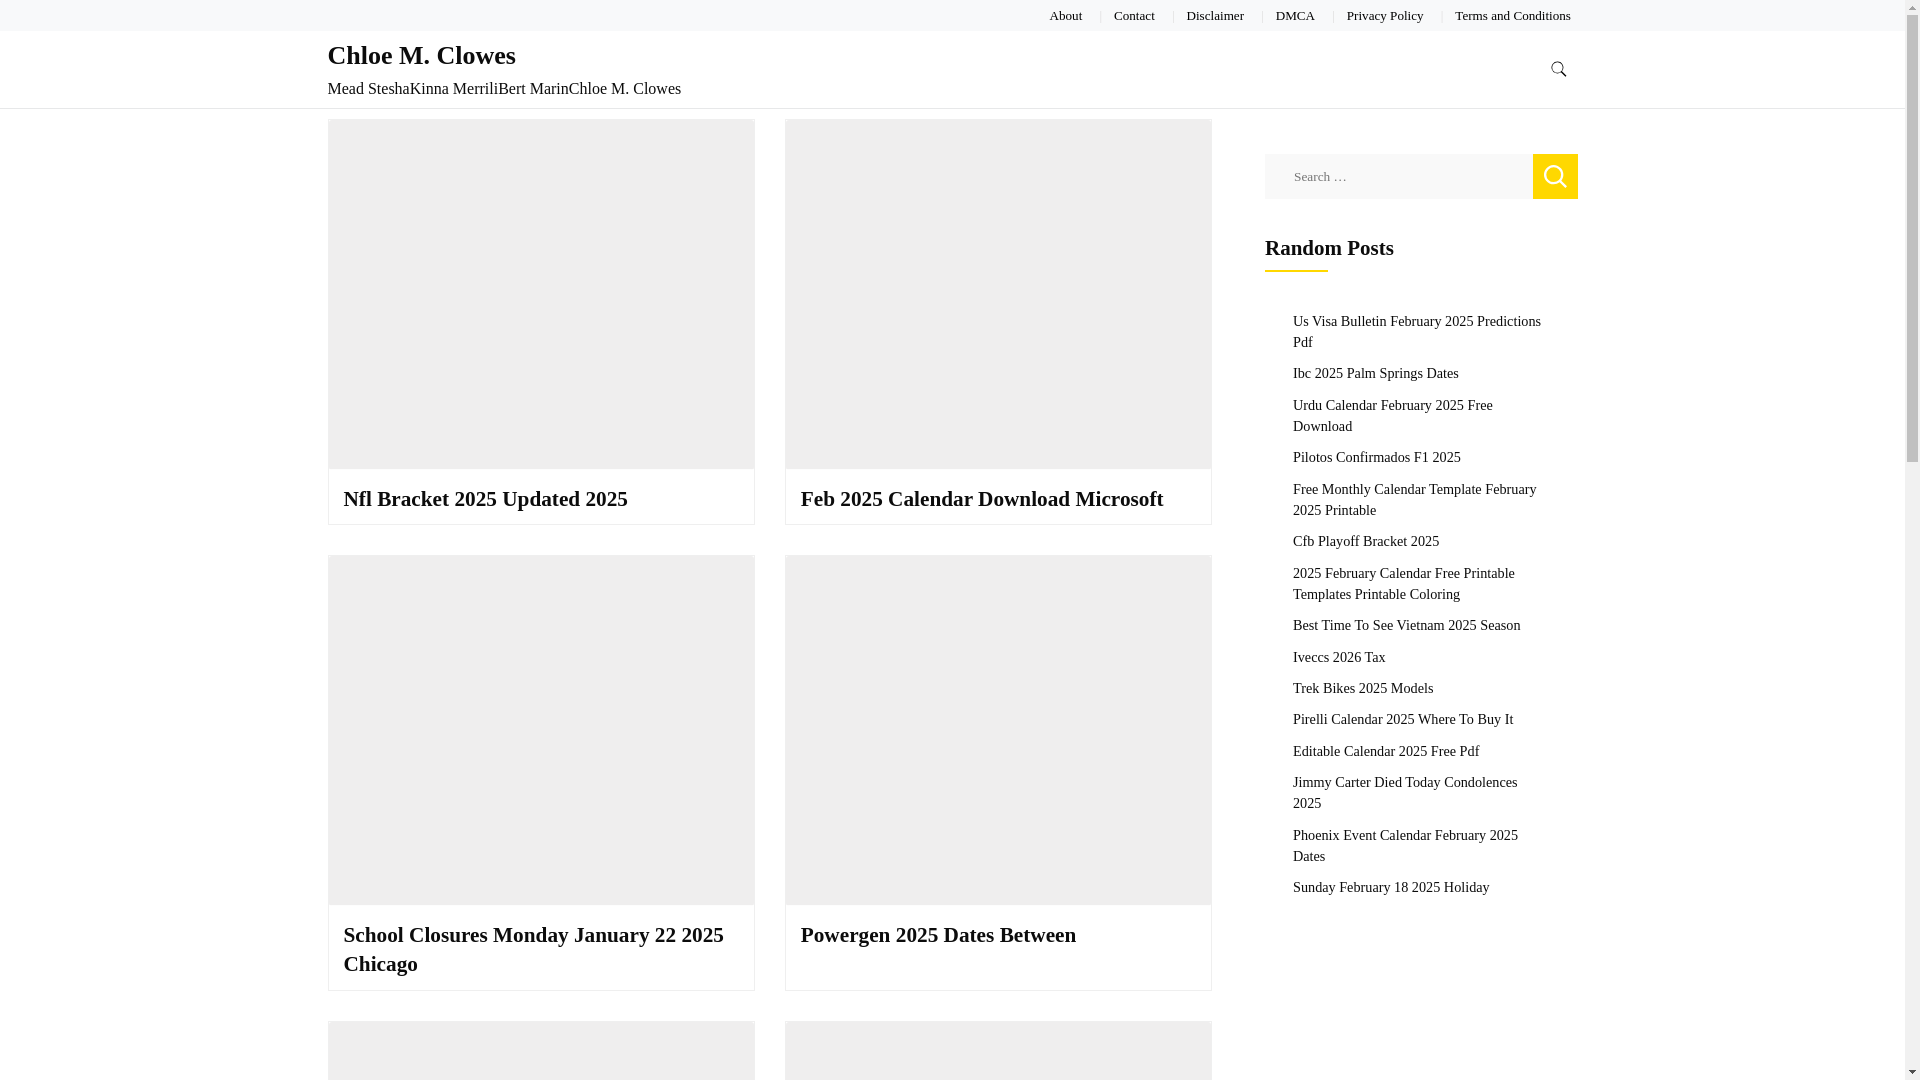
Task: Open the Terms and Conditions menu item
Action: [1512, 15]
